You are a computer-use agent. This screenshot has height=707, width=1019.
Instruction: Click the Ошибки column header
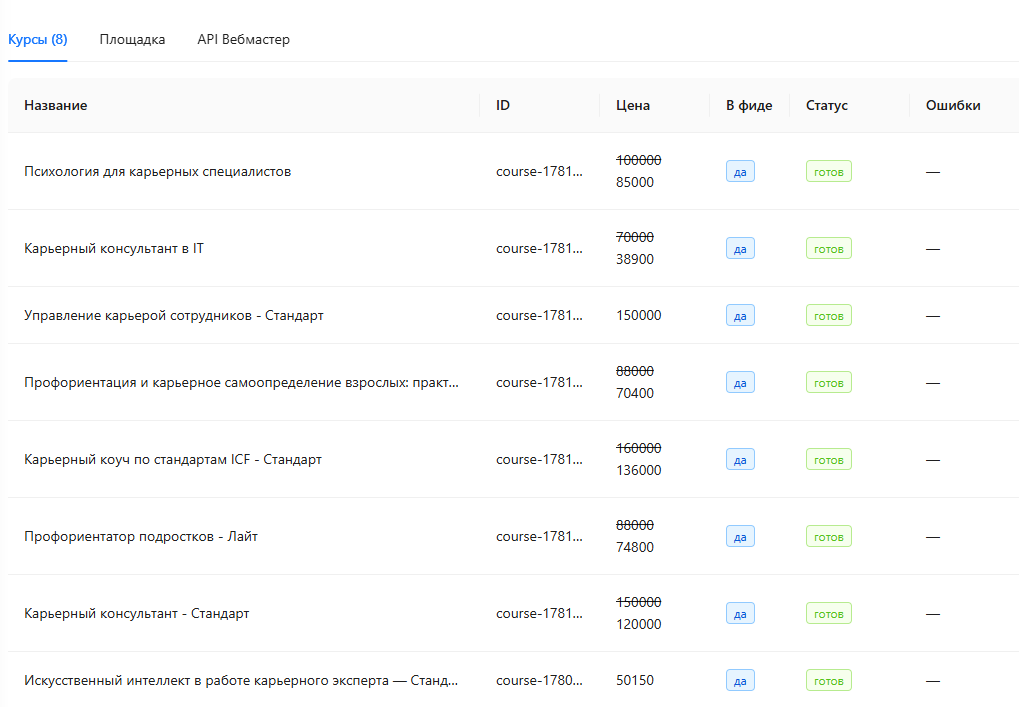click(953, 105)
